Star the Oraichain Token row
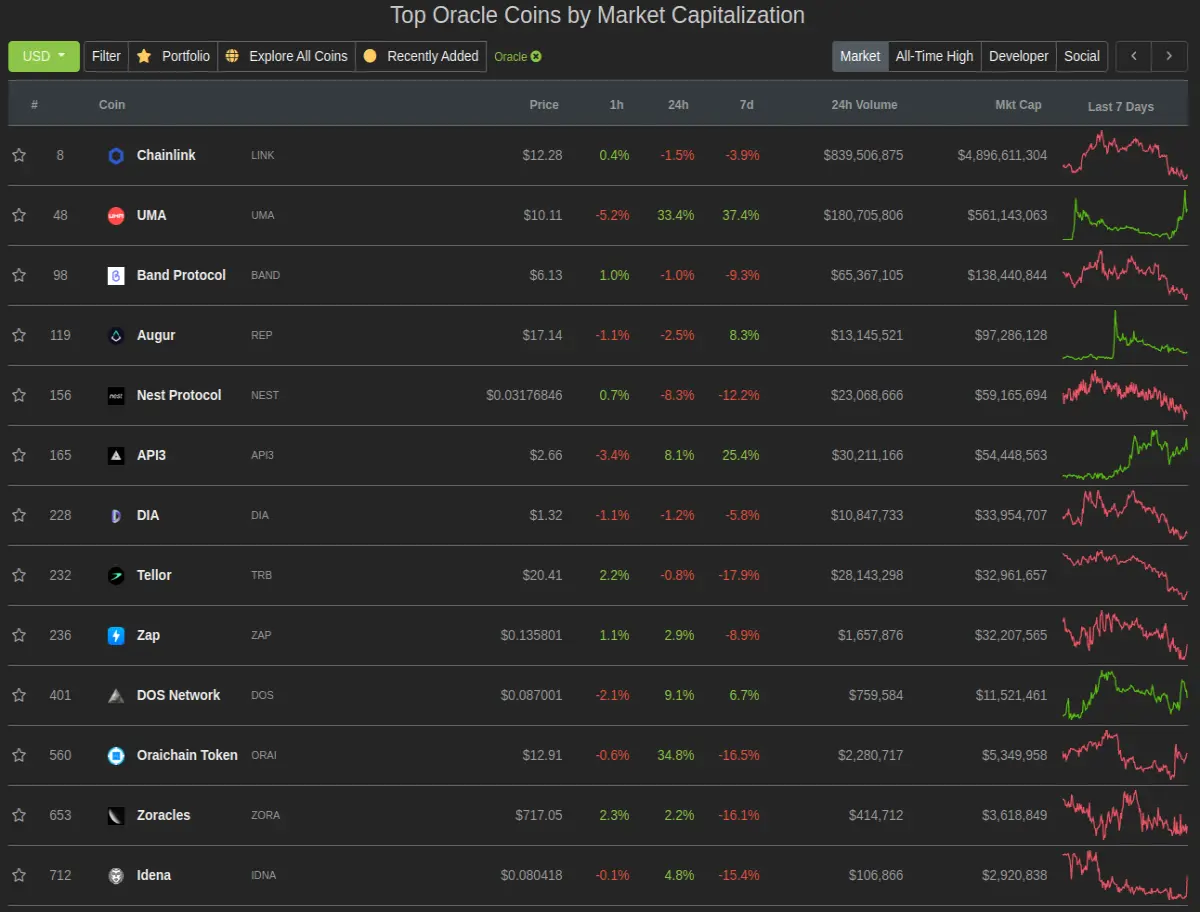 19,755
